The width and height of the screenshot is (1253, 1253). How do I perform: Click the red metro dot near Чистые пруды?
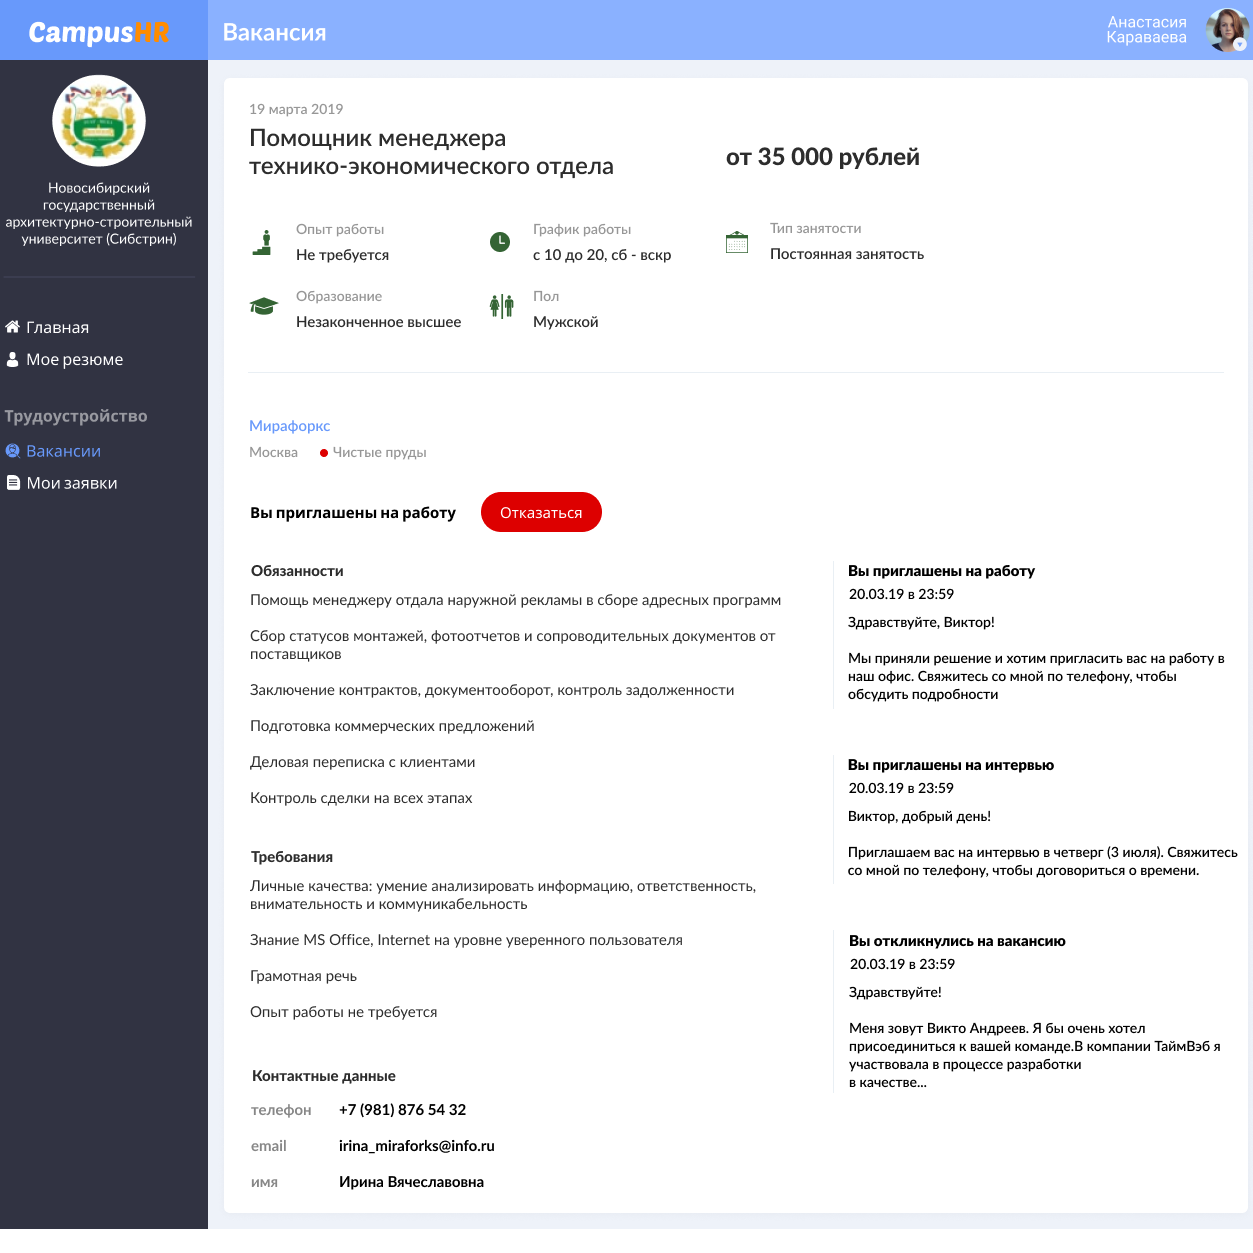[324, 453]
